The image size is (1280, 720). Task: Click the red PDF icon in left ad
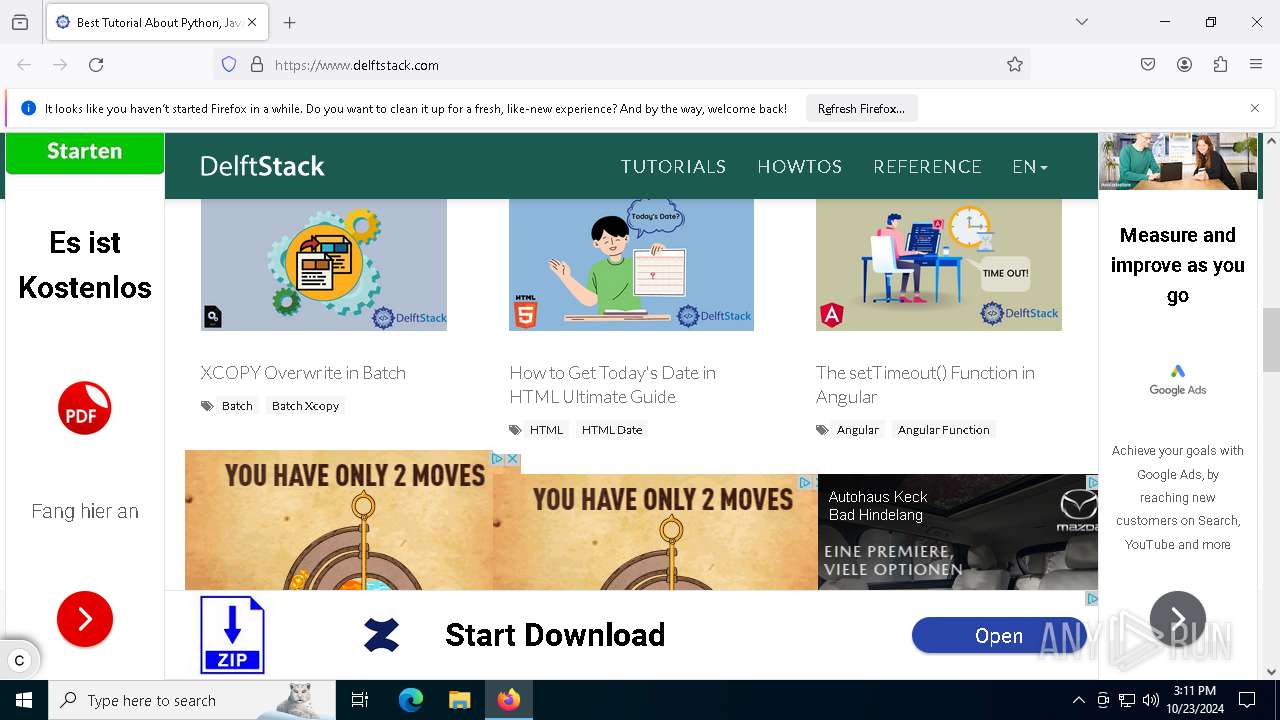point(85,408)
